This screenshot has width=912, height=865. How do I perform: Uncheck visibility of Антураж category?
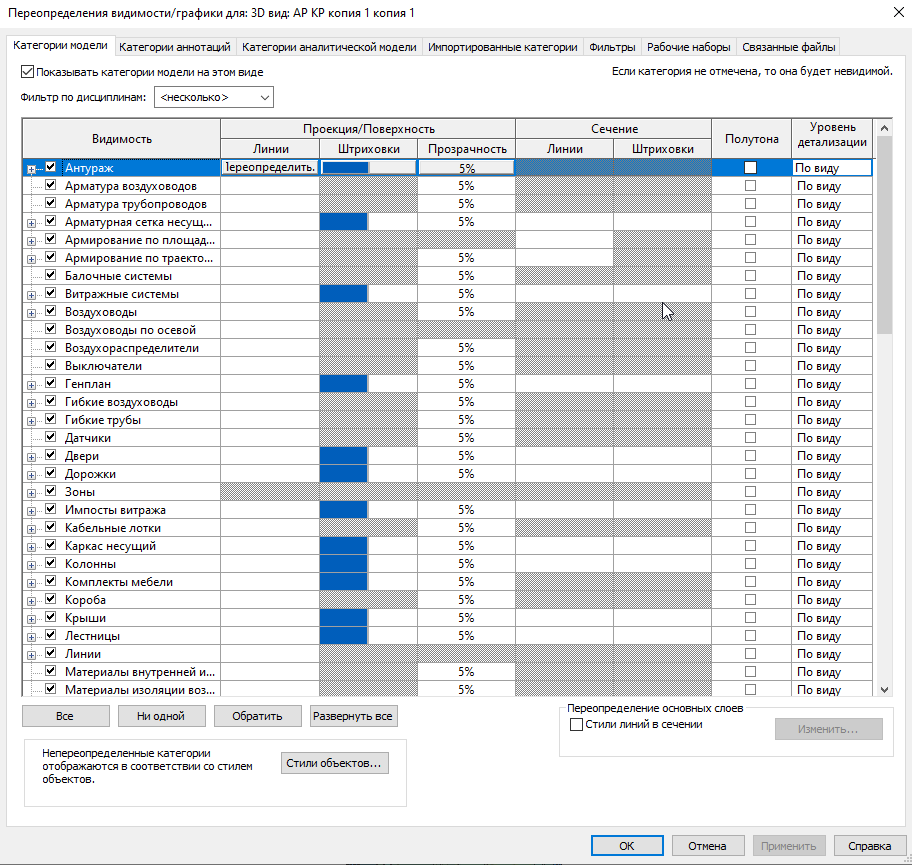[51, 167]
